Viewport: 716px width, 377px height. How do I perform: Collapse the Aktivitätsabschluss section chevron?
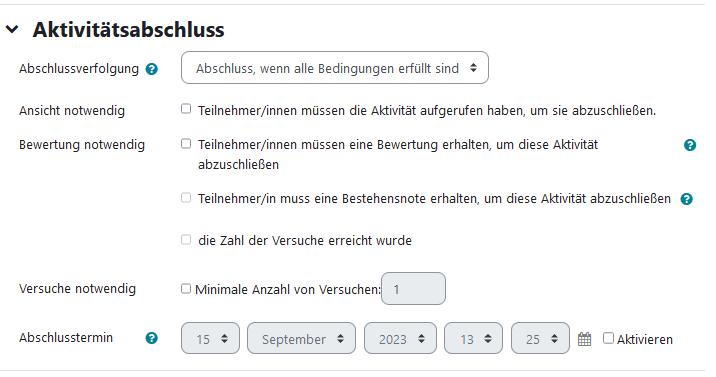[12, 30]
